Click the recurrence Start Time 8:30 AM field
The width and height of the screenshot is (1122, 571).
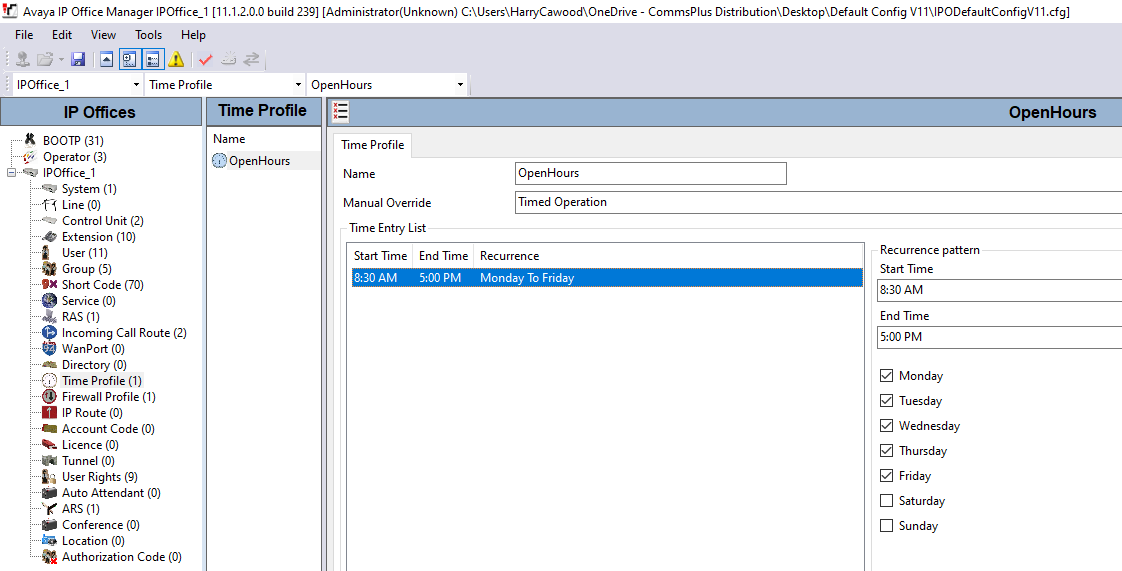pos(999,290)
